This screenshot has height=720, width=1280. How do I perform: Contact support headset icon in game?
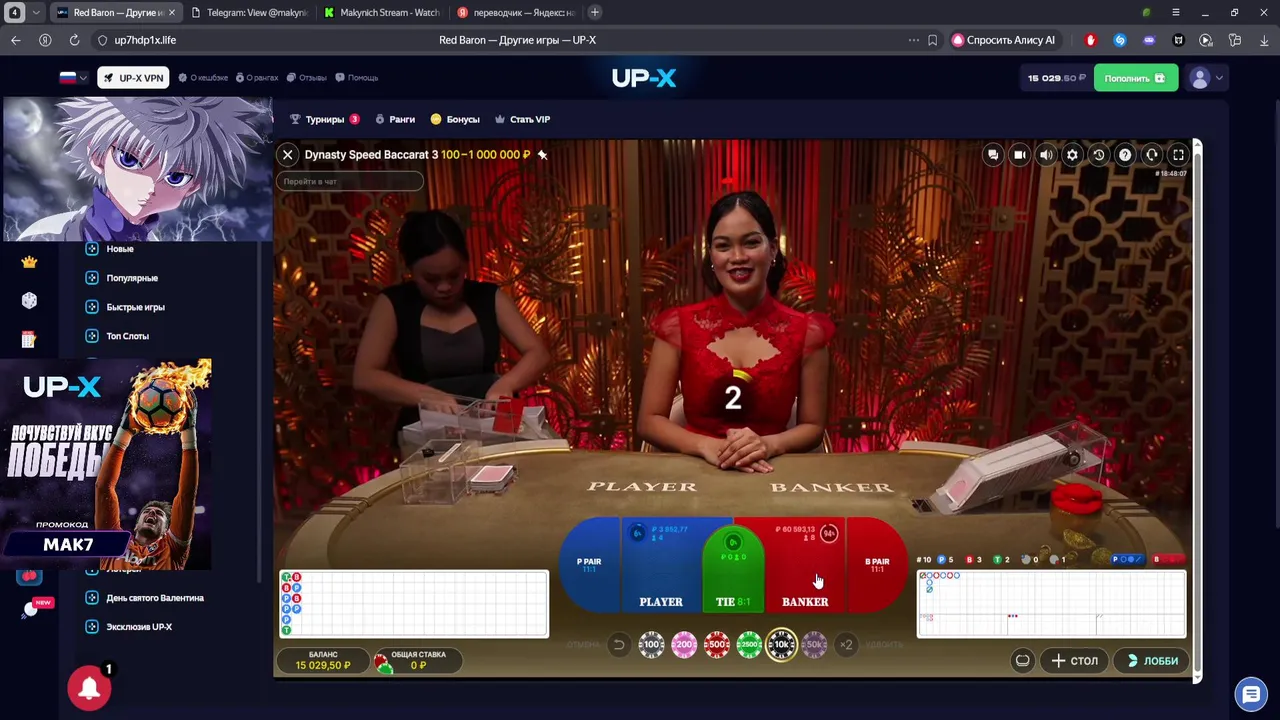coord(1152,155)
